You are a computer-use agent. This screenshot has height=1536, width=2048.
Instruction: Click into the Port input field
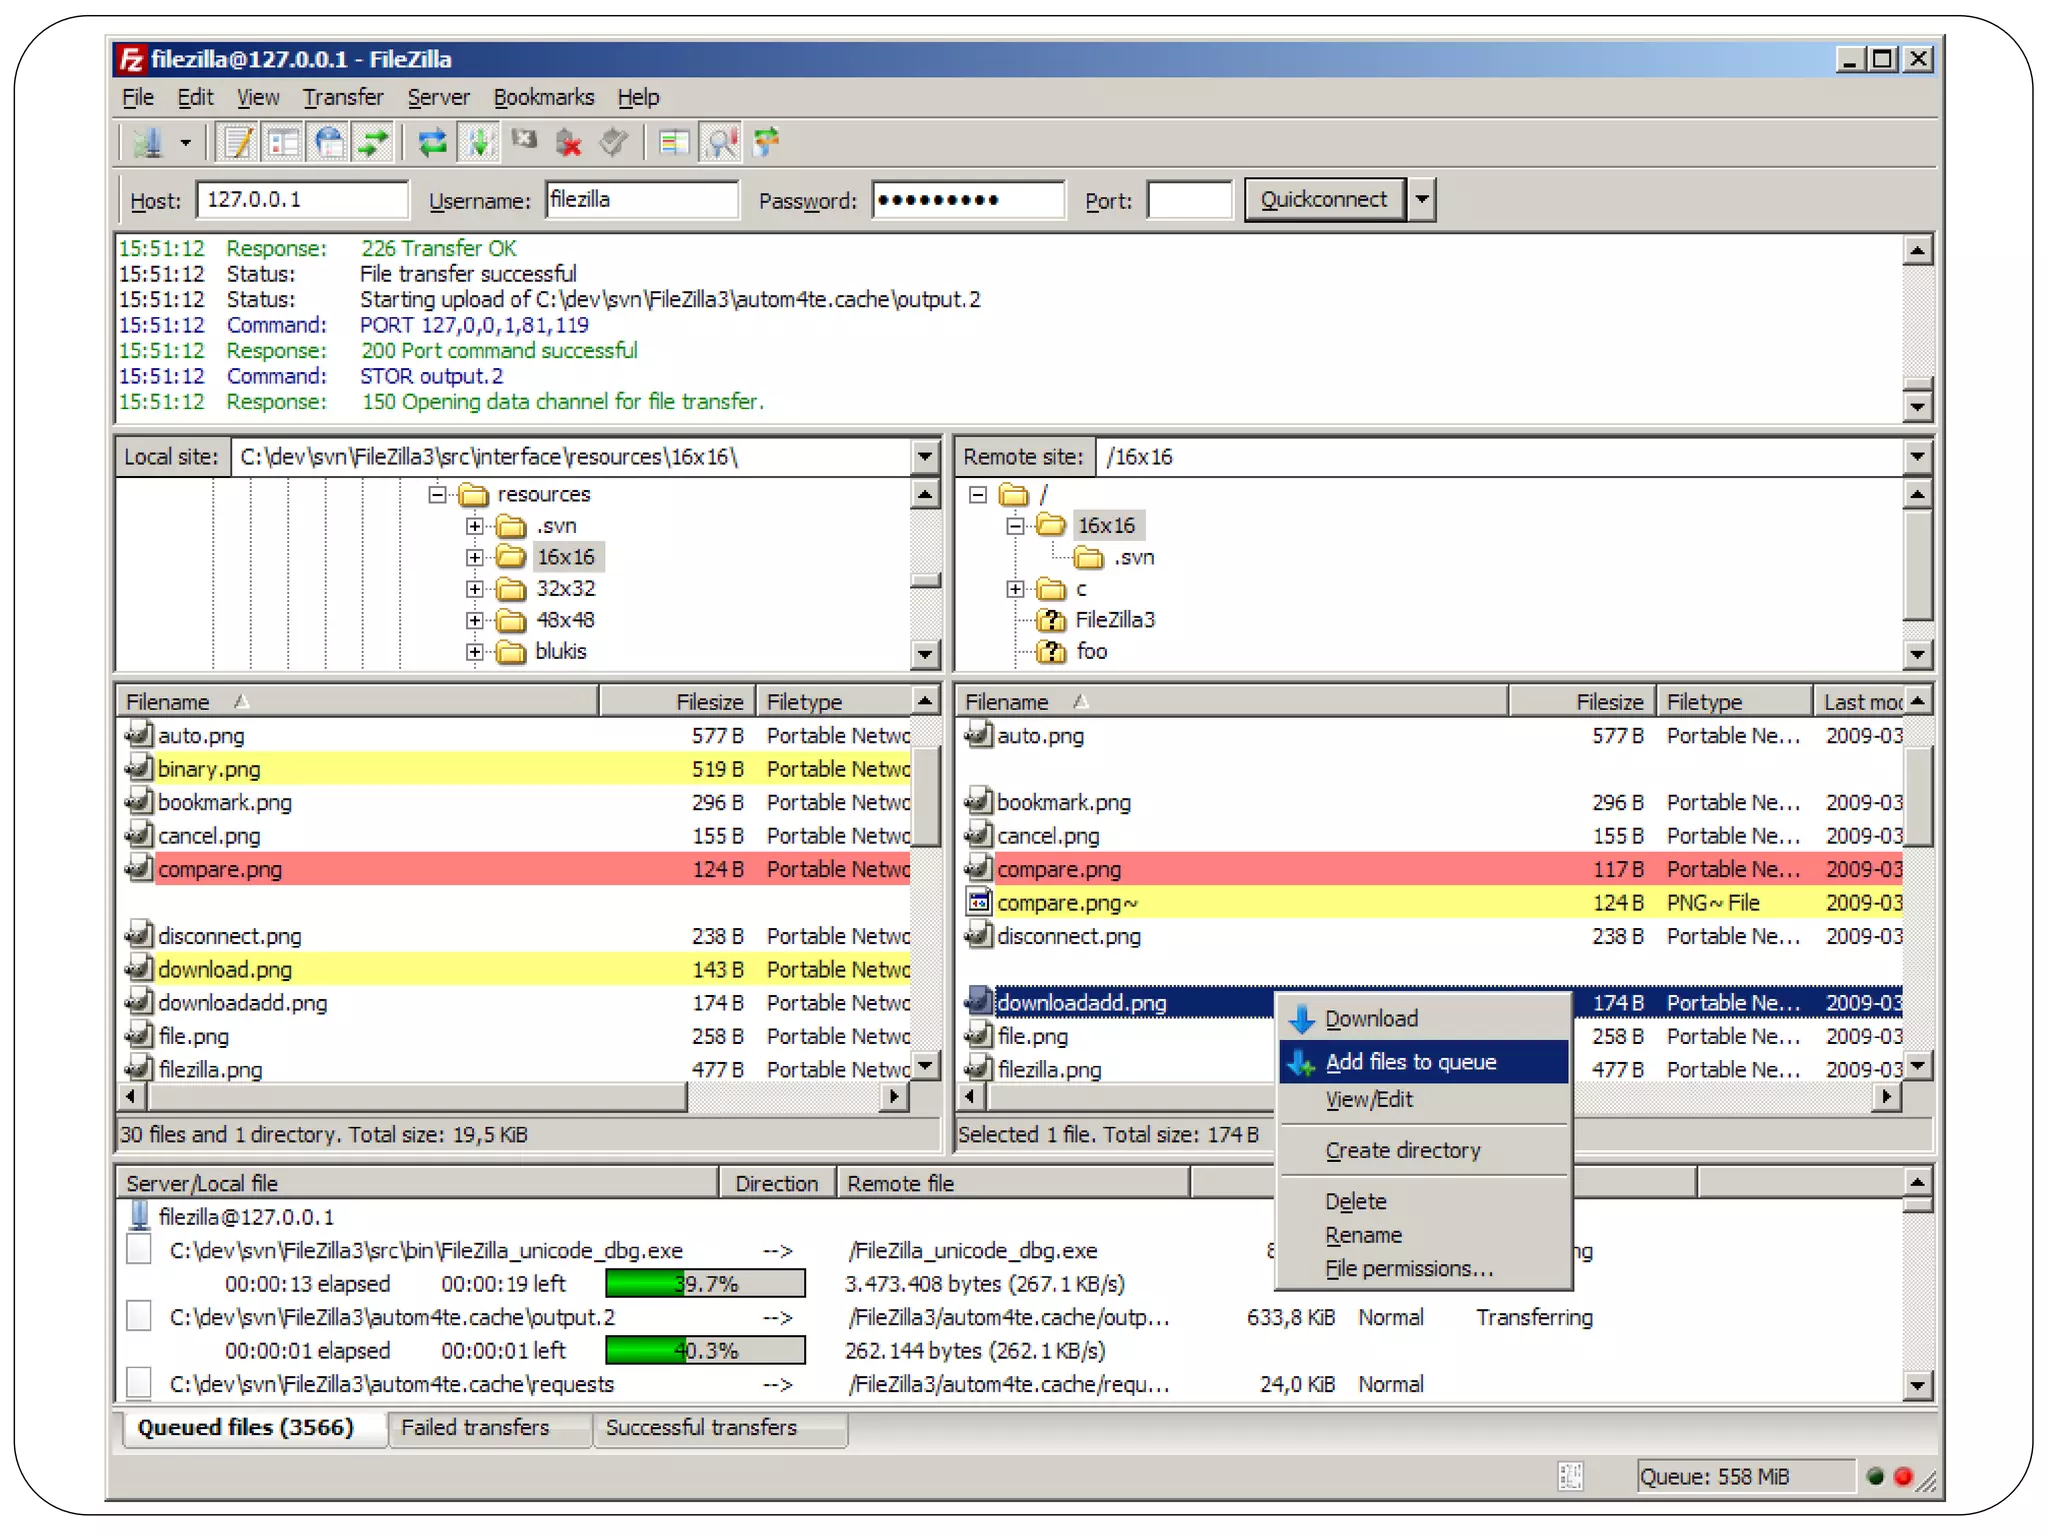(1189, 200)
